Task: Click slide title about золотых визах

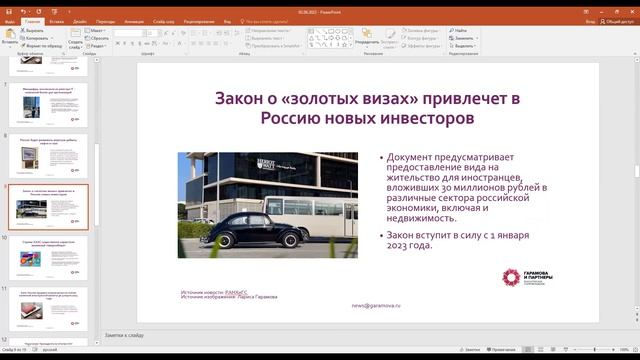Action: pyautogui.click(x=367, y=108)
